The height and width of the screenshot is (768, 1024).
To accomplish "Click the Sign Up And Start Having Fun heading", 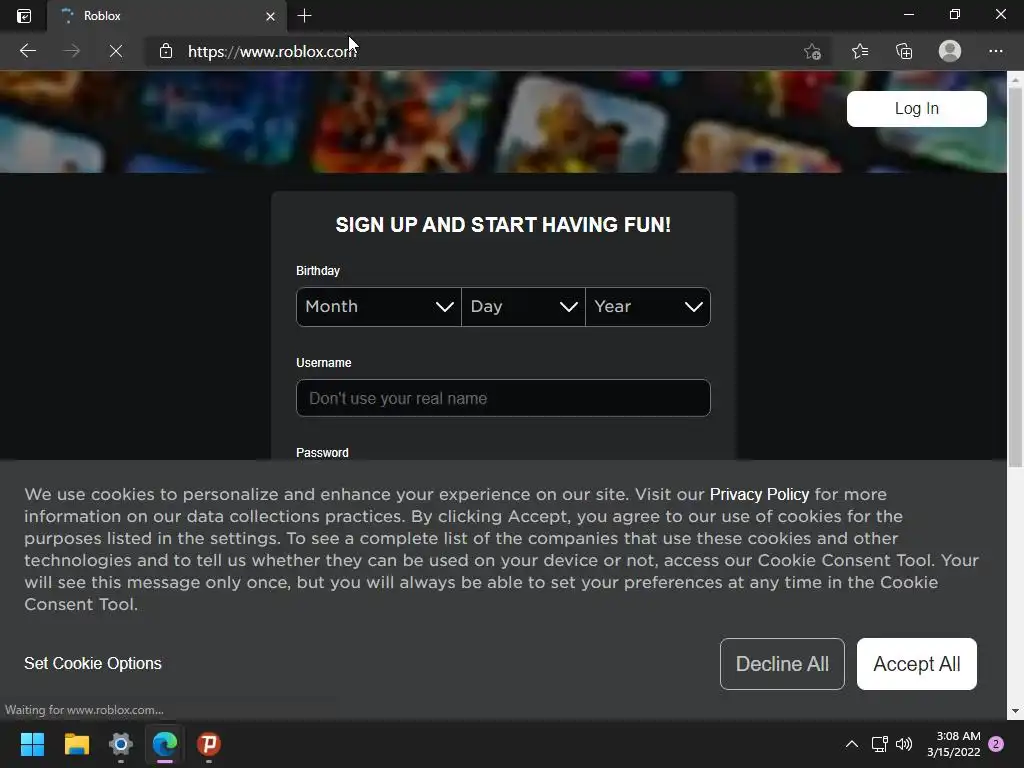I will (503, 225).
